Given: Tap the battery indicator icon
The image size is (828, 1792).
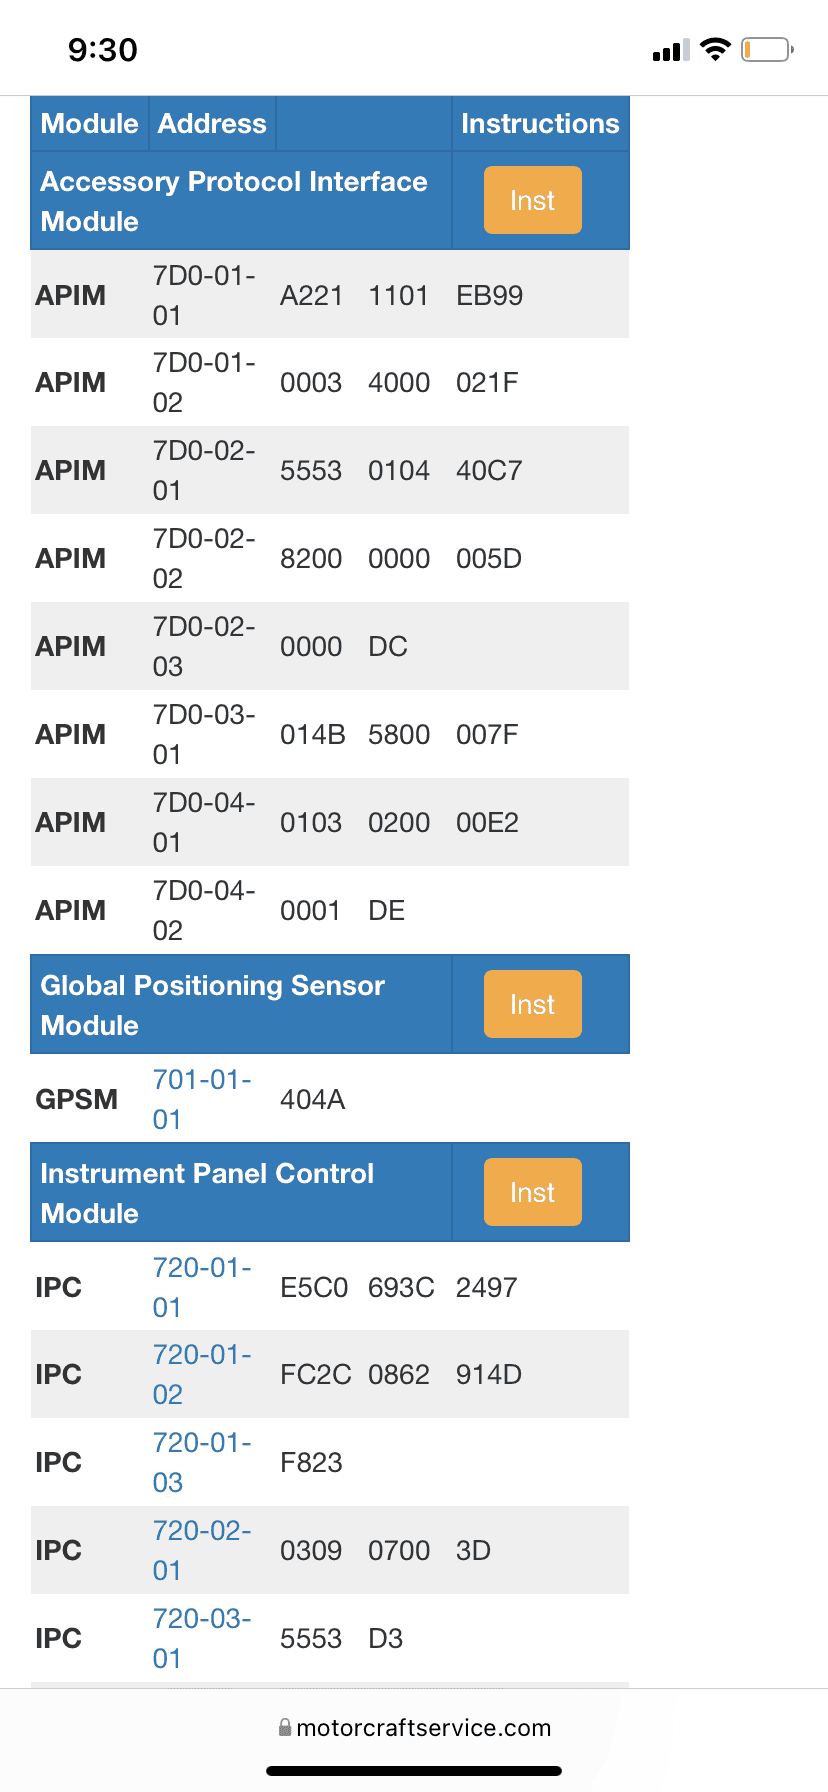Looking at the screenshot, I should [x=767, y=49].
